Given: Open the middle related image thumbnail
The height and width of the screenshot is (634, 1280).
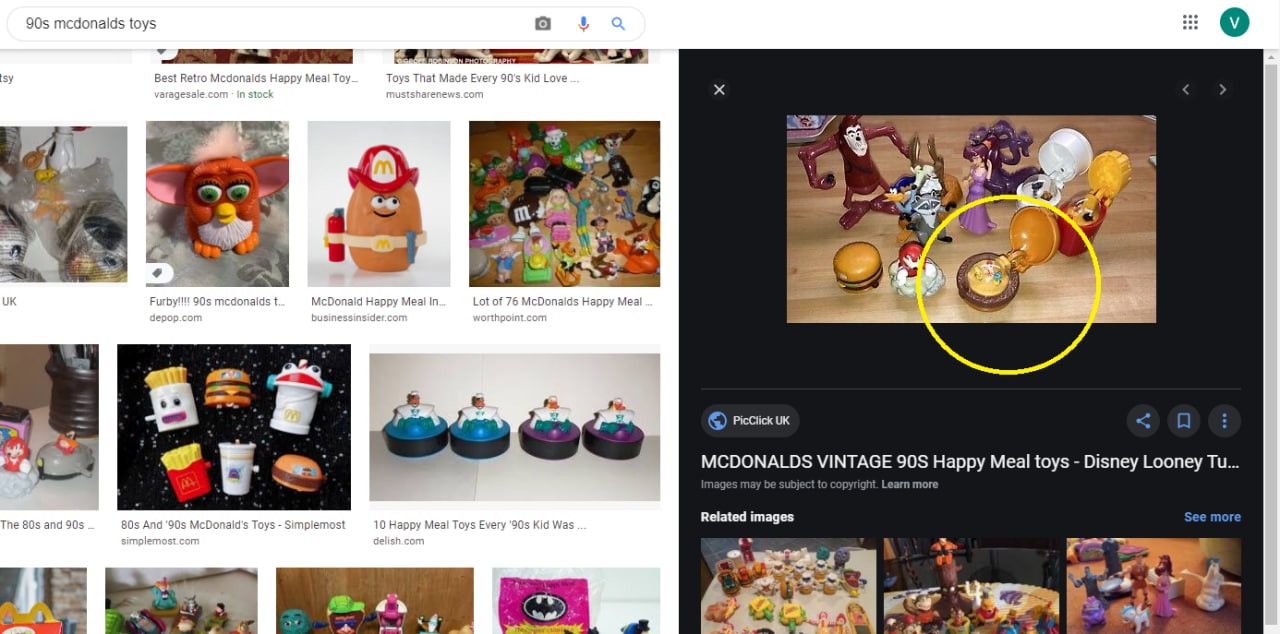Looking at the screenshot, I should (x=971, y=586).
